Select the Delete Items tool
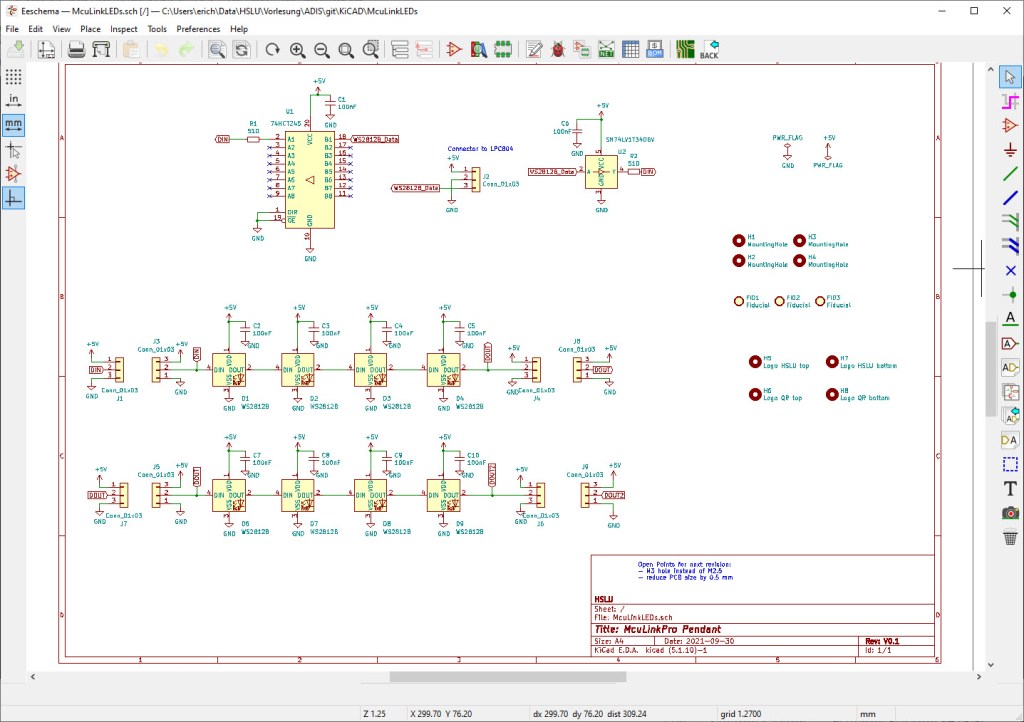The image size is (1024, 722). (1011, 537)
